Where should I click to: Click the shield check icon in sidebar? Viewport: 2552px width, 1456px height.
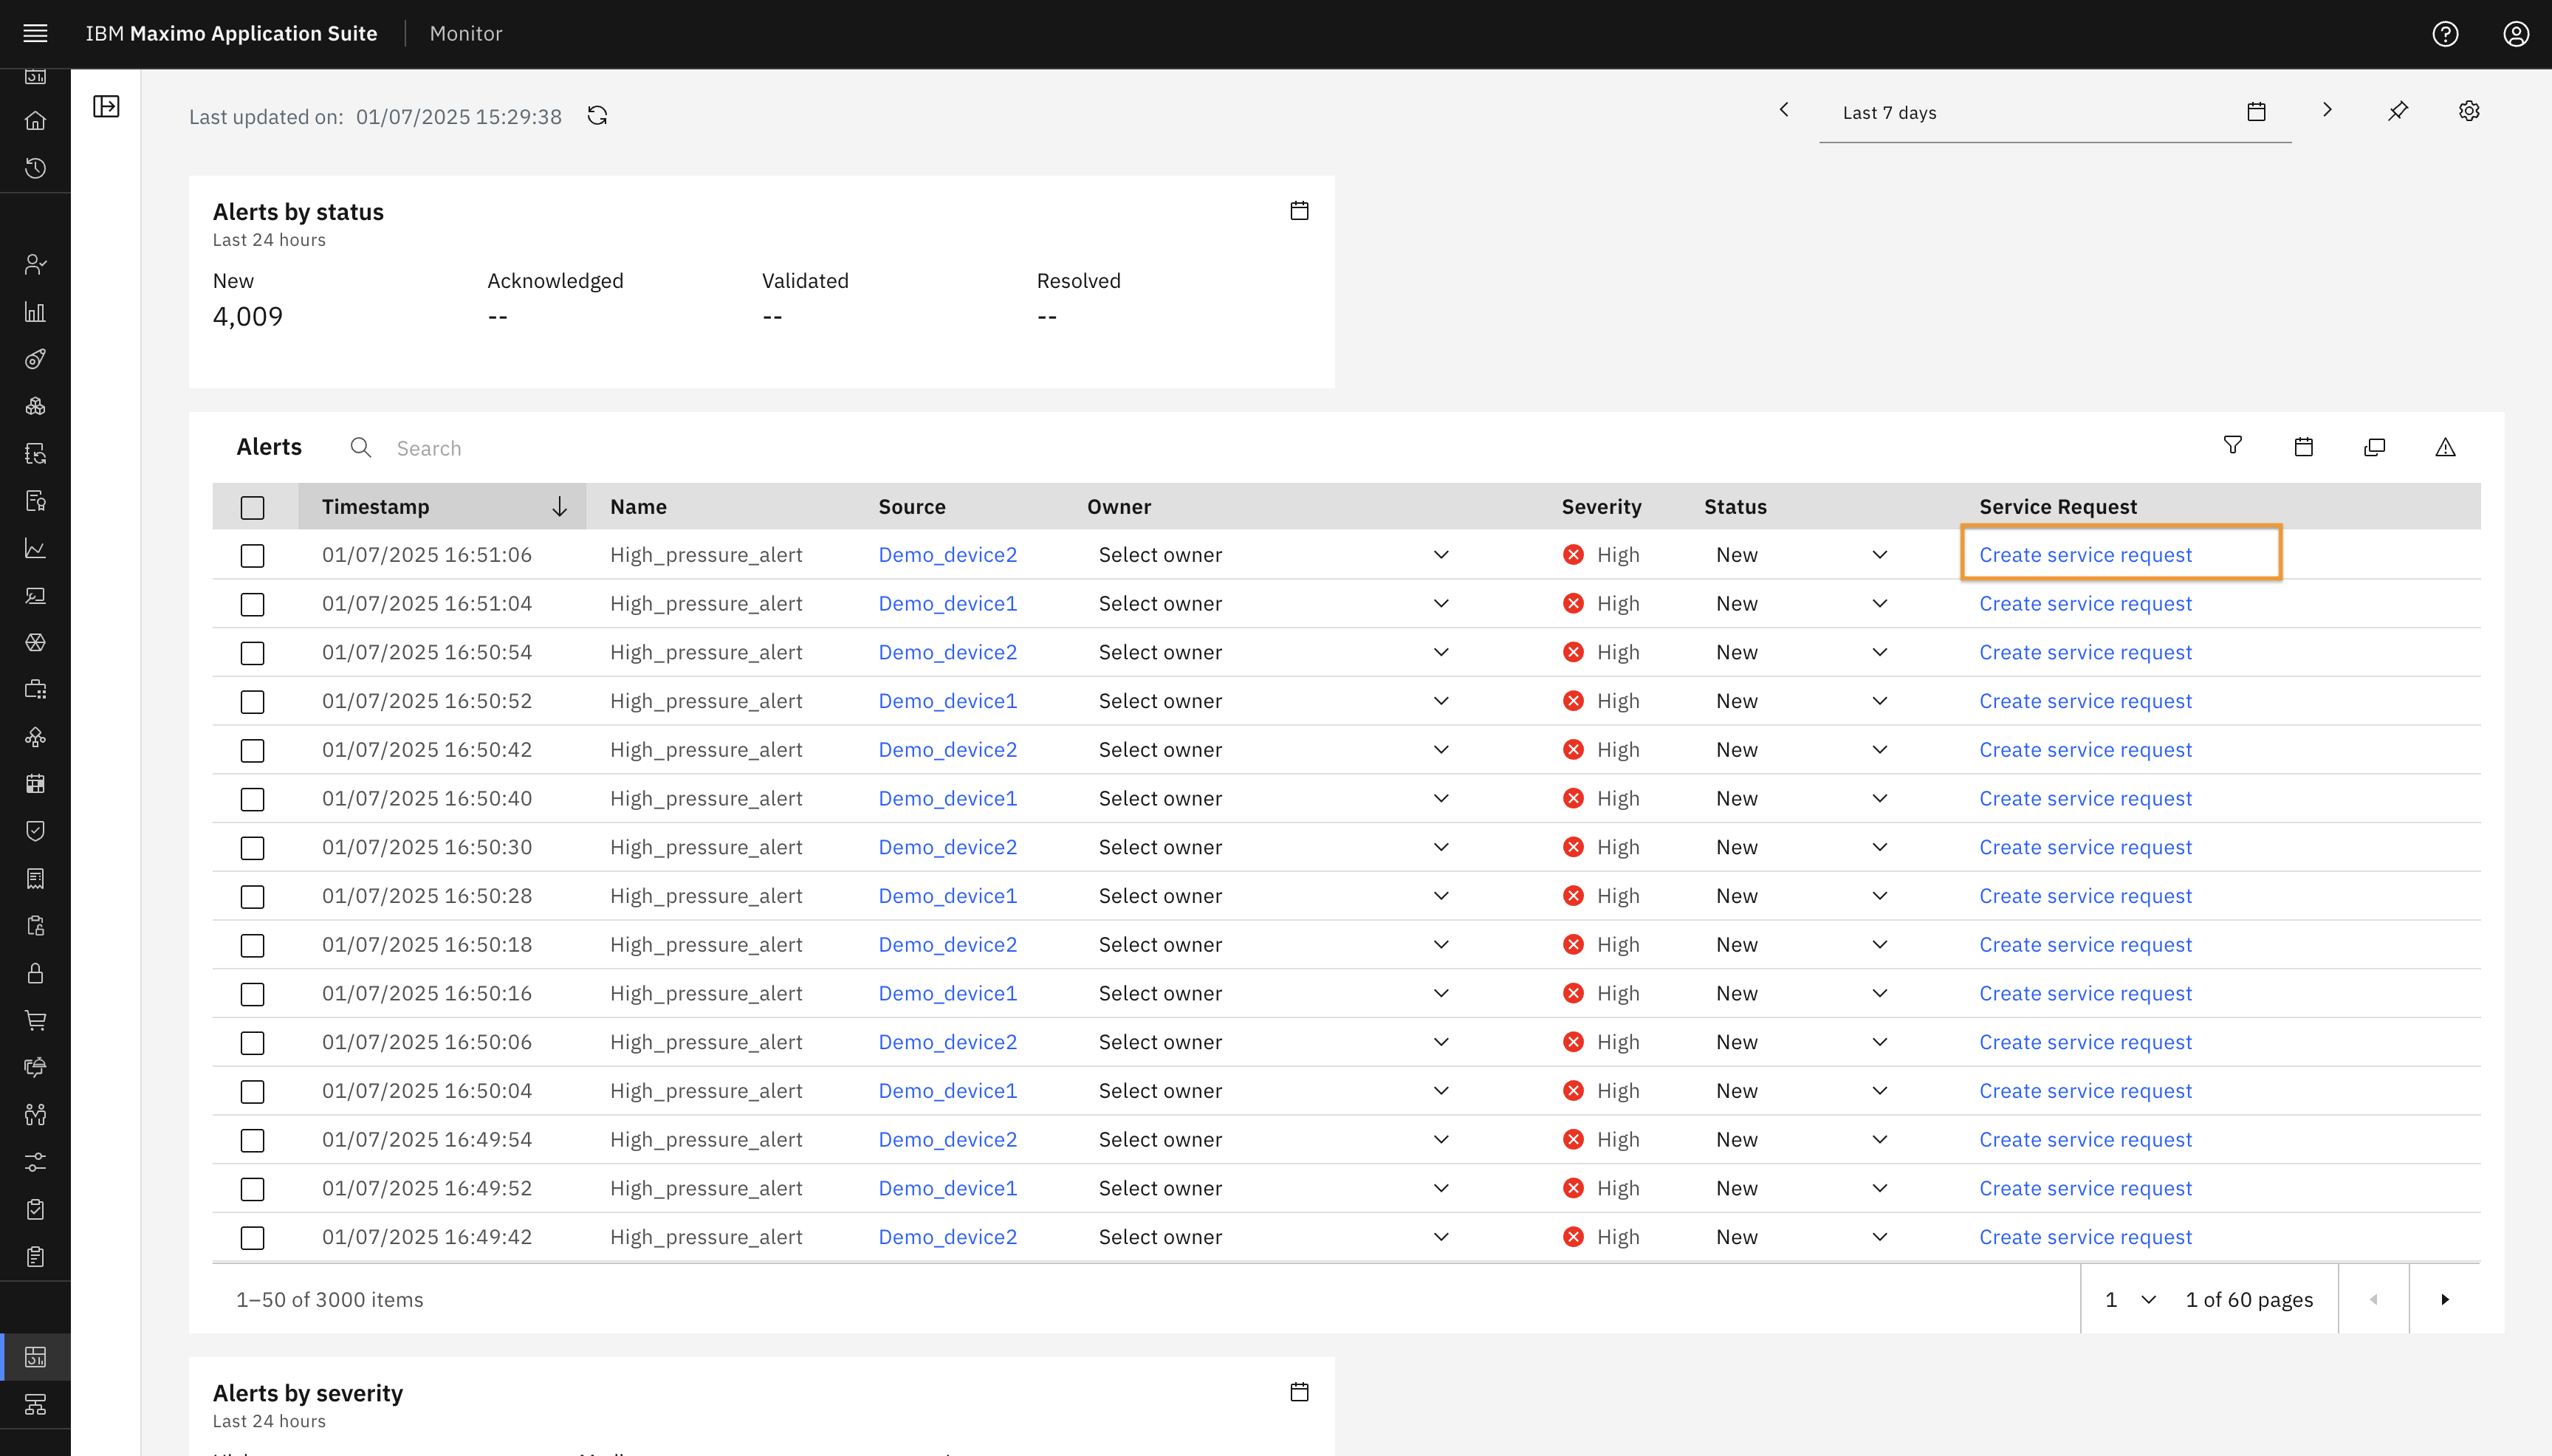point(35,831)
